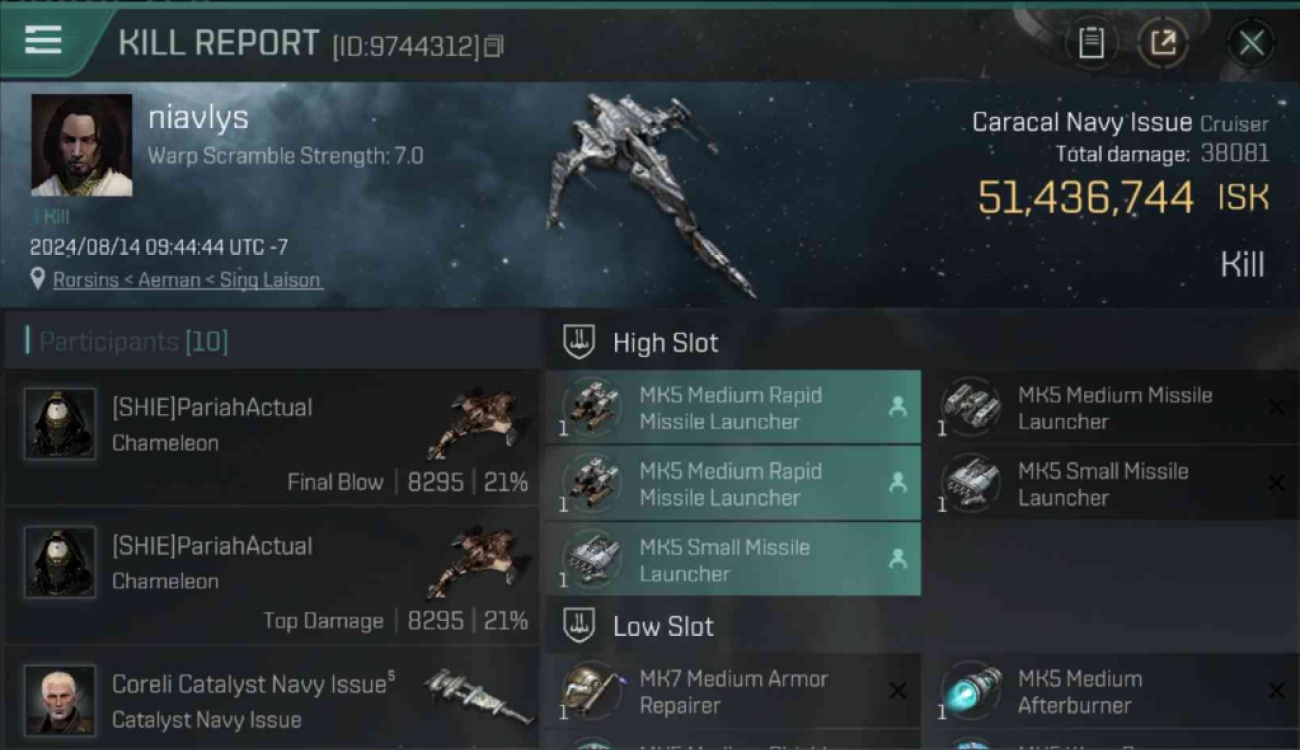
Task: Copy the kill report ID icon
Action: pyautogui.click(x=493, y=47)
